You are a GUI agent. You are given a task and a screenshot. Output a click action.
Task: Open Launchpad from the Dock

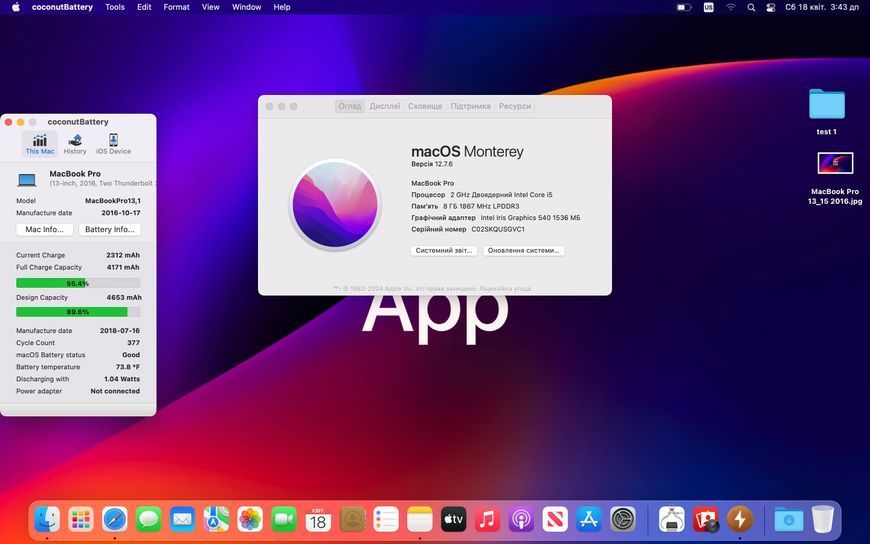[x=81, y=520]
